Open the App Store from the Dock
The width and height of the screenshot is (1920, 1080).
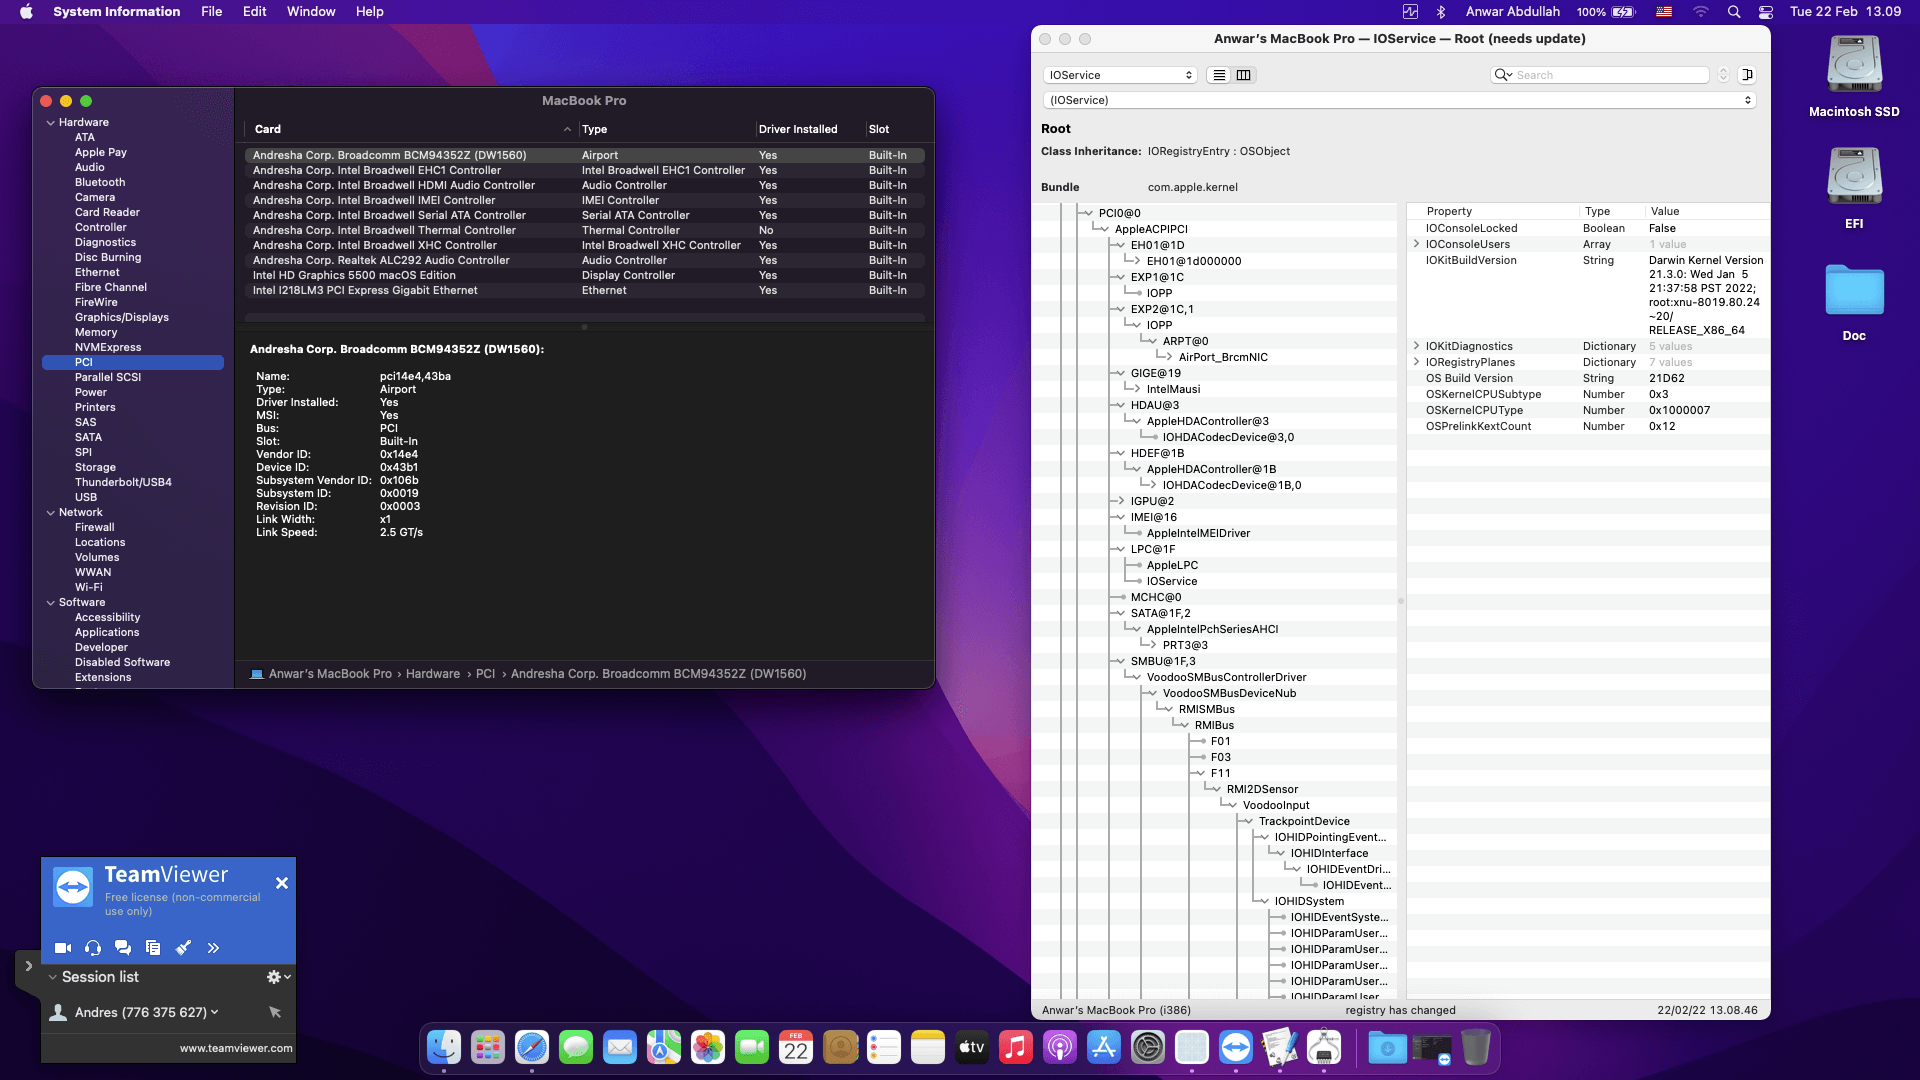click(1104, 1047)
